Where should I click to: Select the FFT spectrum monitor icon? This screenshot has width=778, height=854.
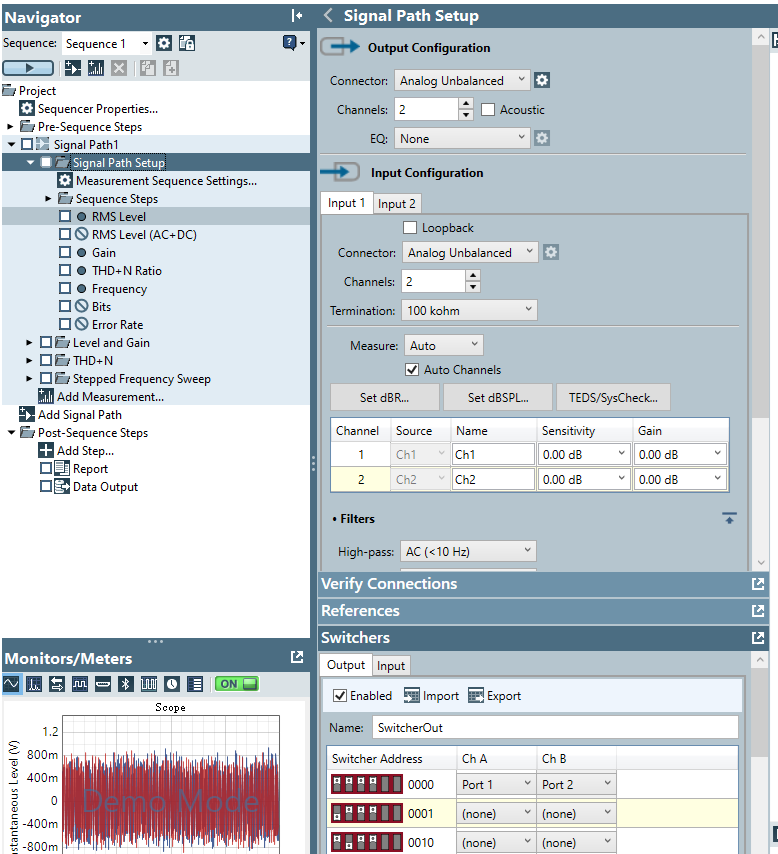34,684
